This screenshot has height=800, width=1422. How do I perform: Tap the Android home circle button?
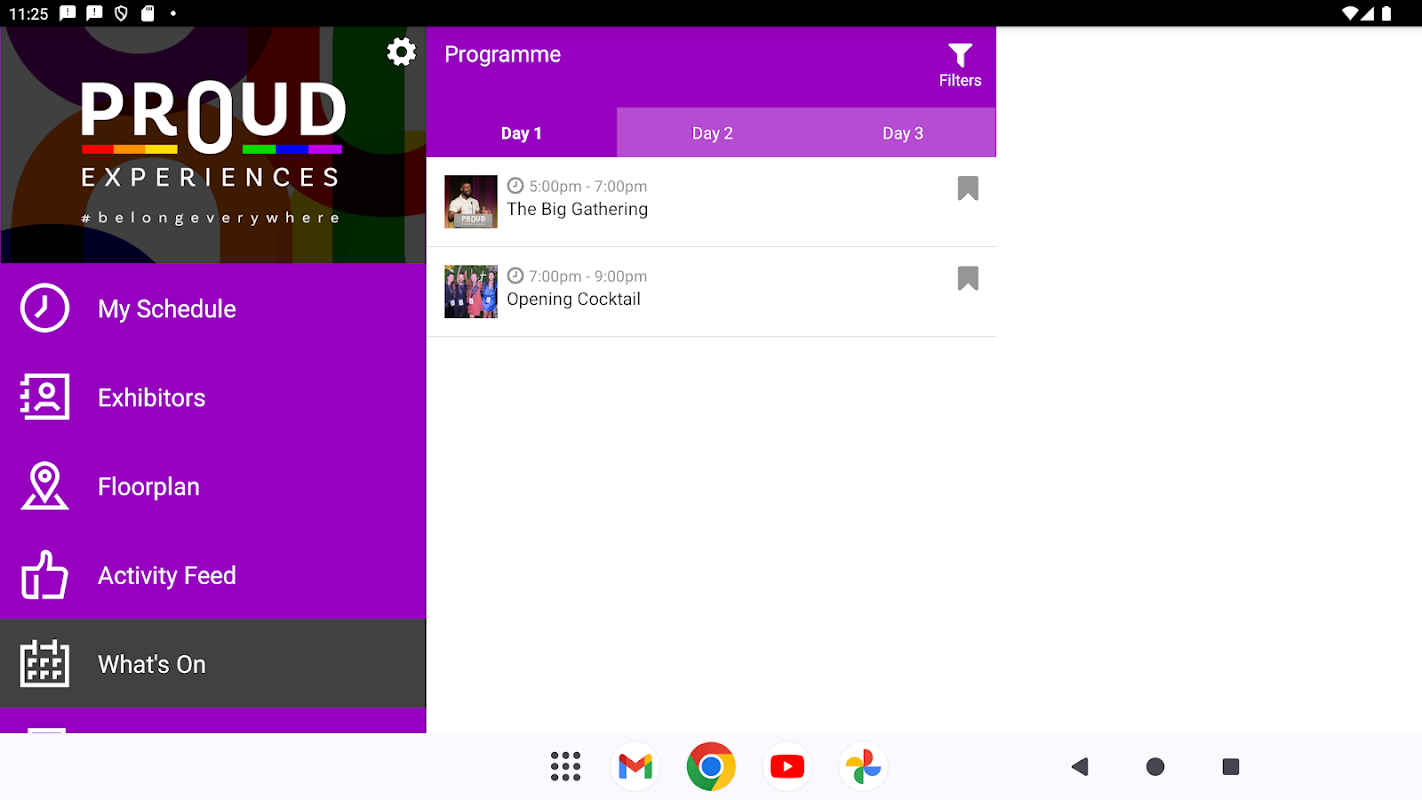1155,767
